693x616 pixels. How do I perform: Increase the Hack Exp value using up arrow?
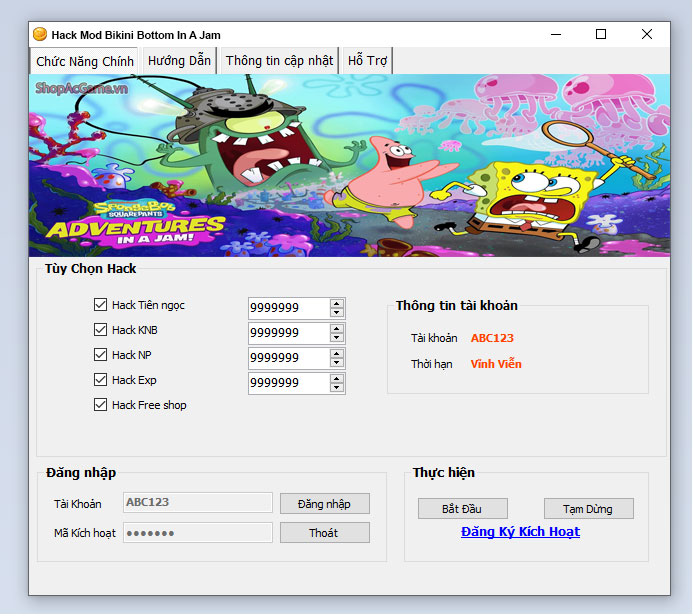(x=337, y=379)
